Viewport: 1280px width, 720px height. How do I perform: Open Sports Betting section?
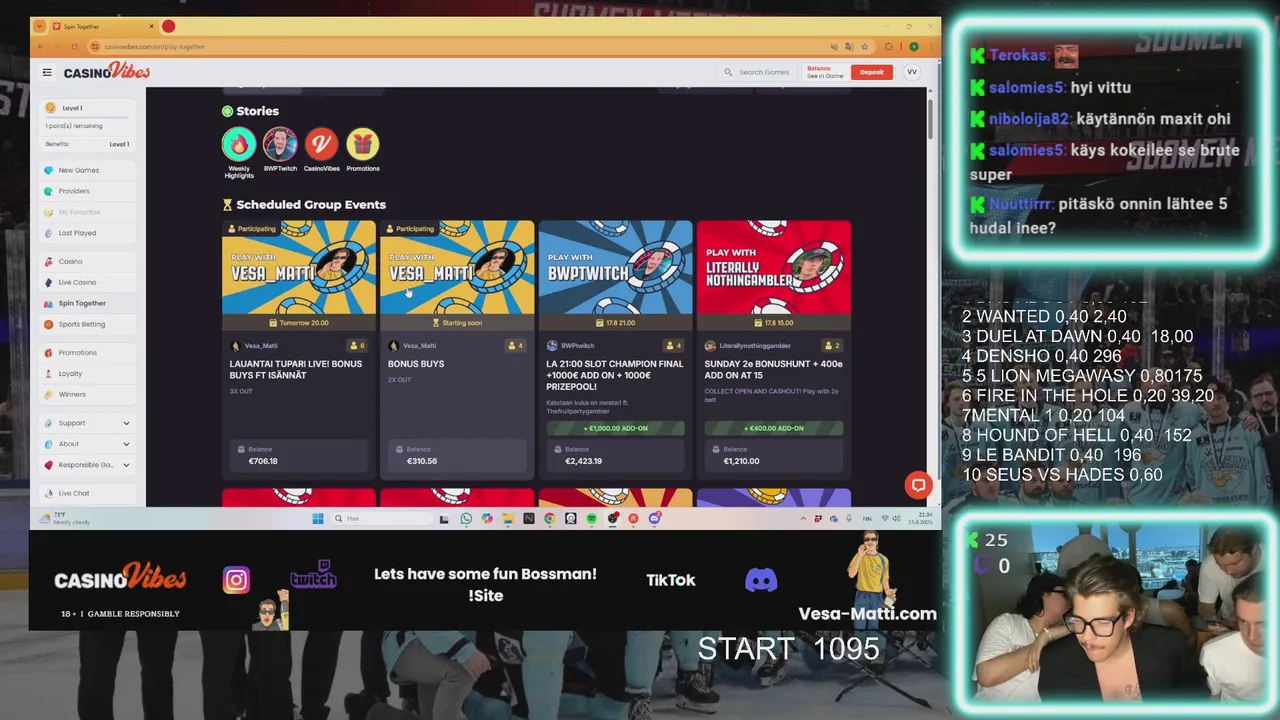[x=88, y=324]
